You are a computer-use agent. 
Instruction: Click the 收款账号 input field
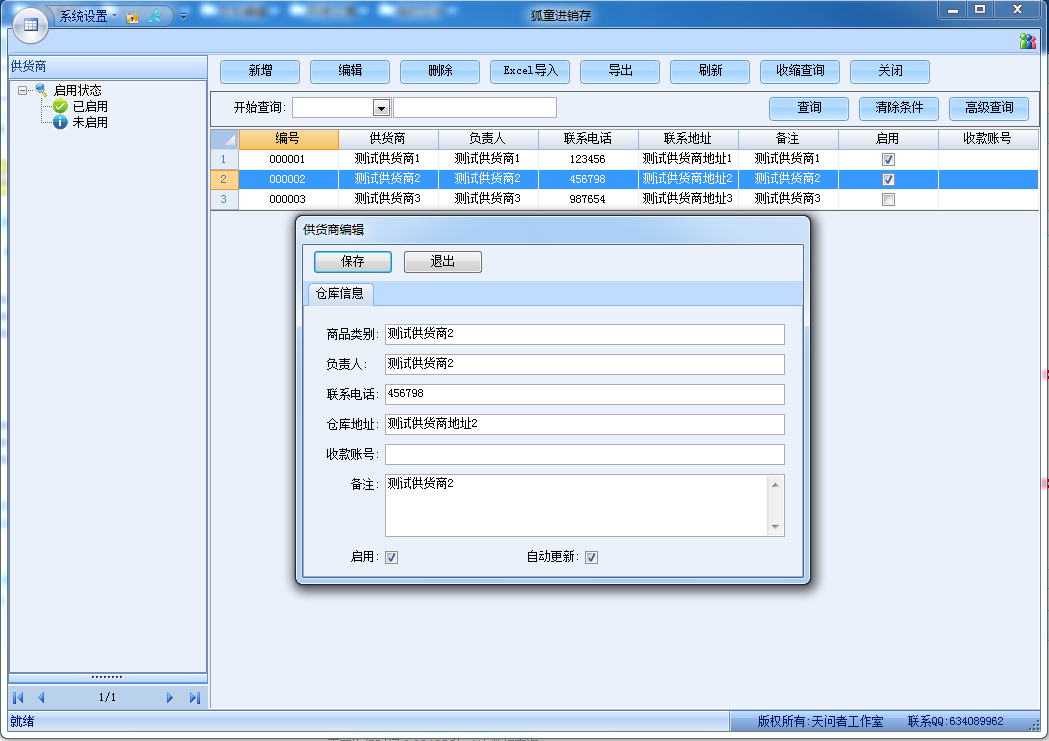[x=584, y=455]
